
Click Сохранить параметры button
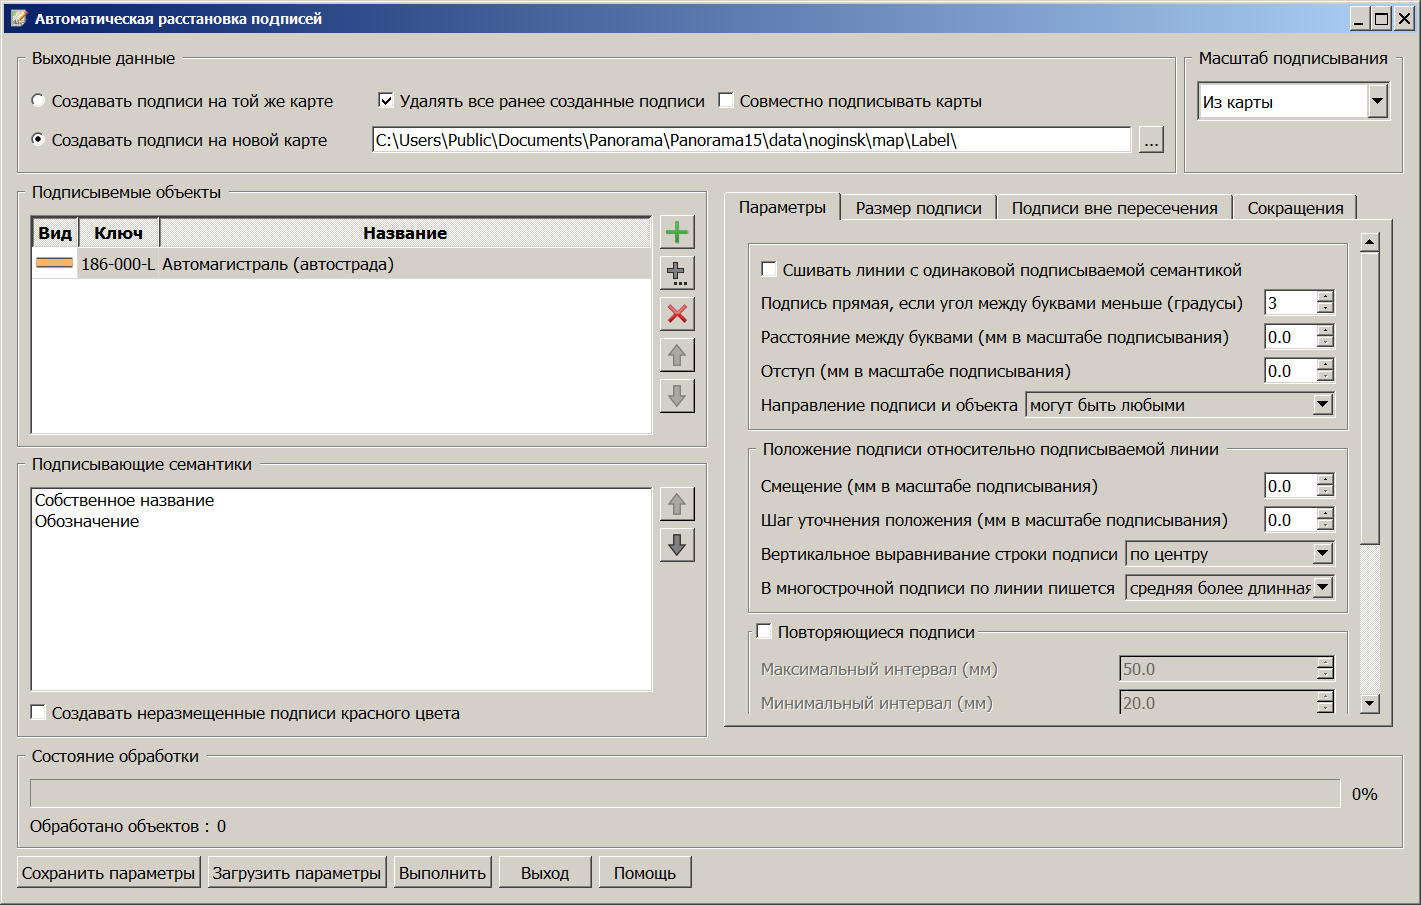click(109, 873)
